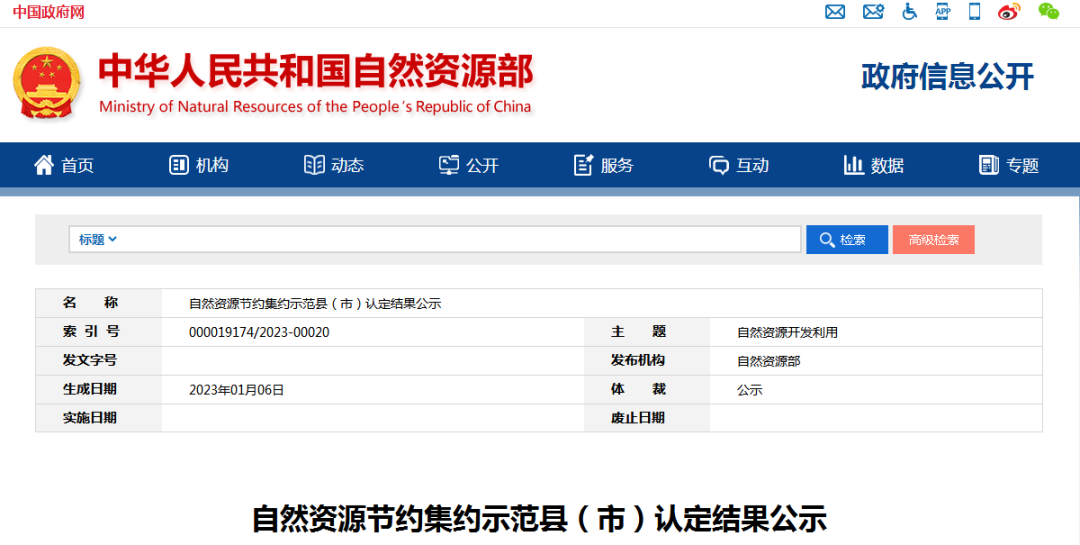
Task: Click the 服务 navigation item
Action: (604, 165)
